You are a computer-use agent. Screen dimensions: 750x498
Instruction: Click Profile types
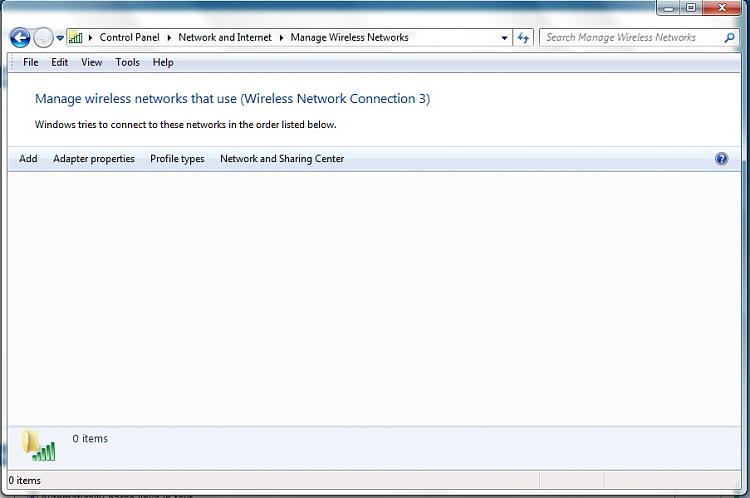(x=177, y=158)
